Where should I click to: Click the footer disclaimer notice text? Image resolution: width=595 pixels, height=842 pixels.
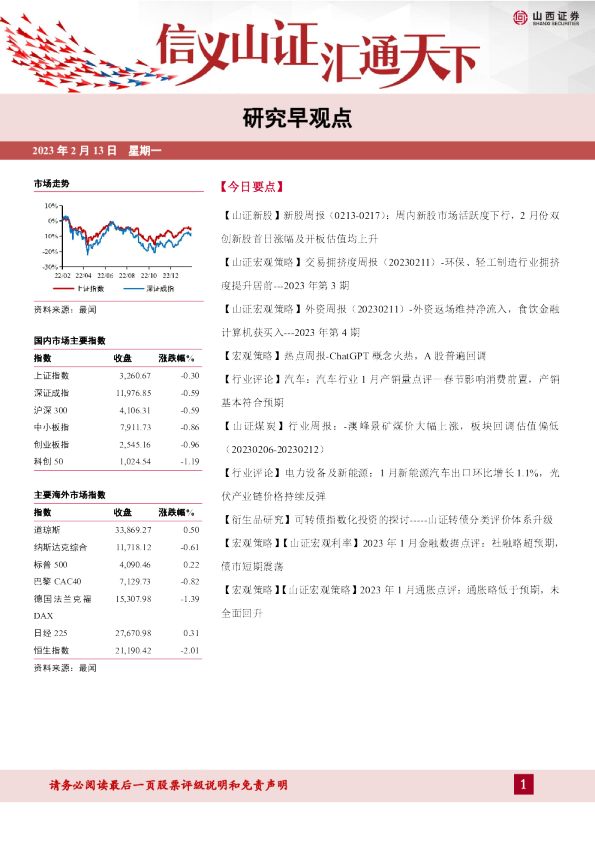point(169,785)
